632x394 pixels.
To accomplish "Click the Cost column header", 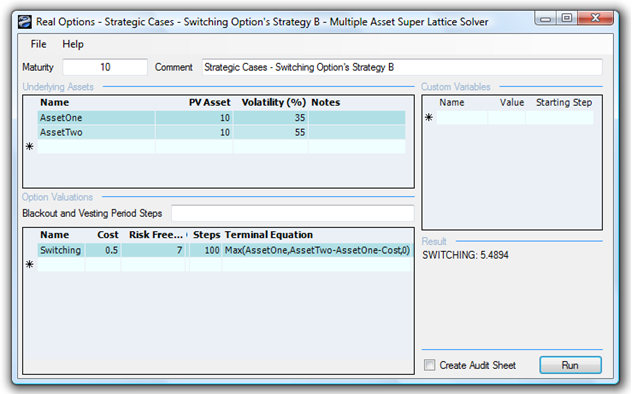I will [108, 235].
